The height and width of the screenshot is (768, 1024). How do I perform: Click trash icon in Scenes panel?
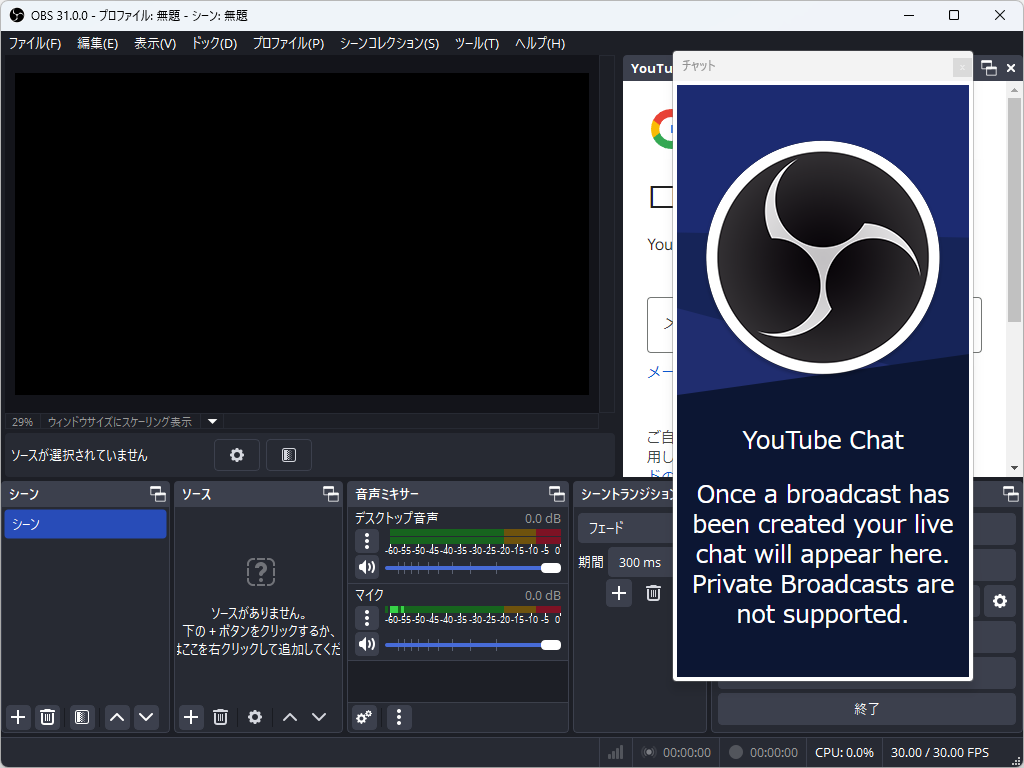[47, 717]
